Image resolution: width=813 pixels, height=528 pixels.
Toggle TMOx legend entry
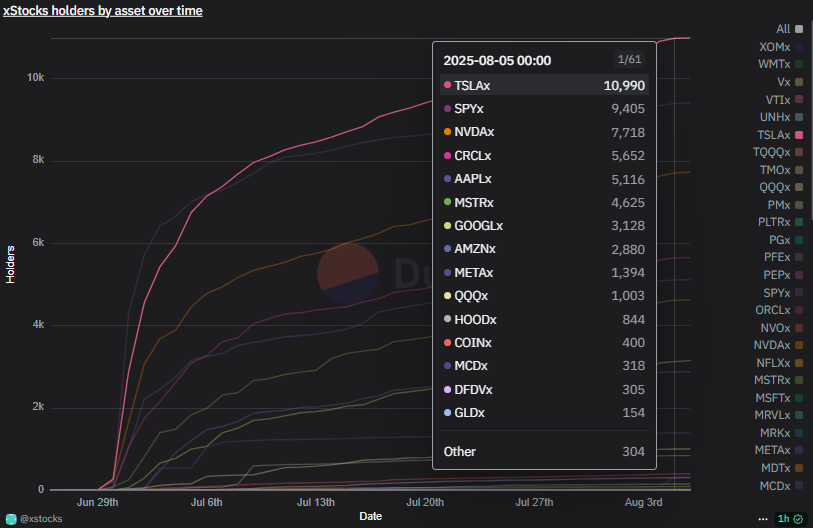pos(781,170)
